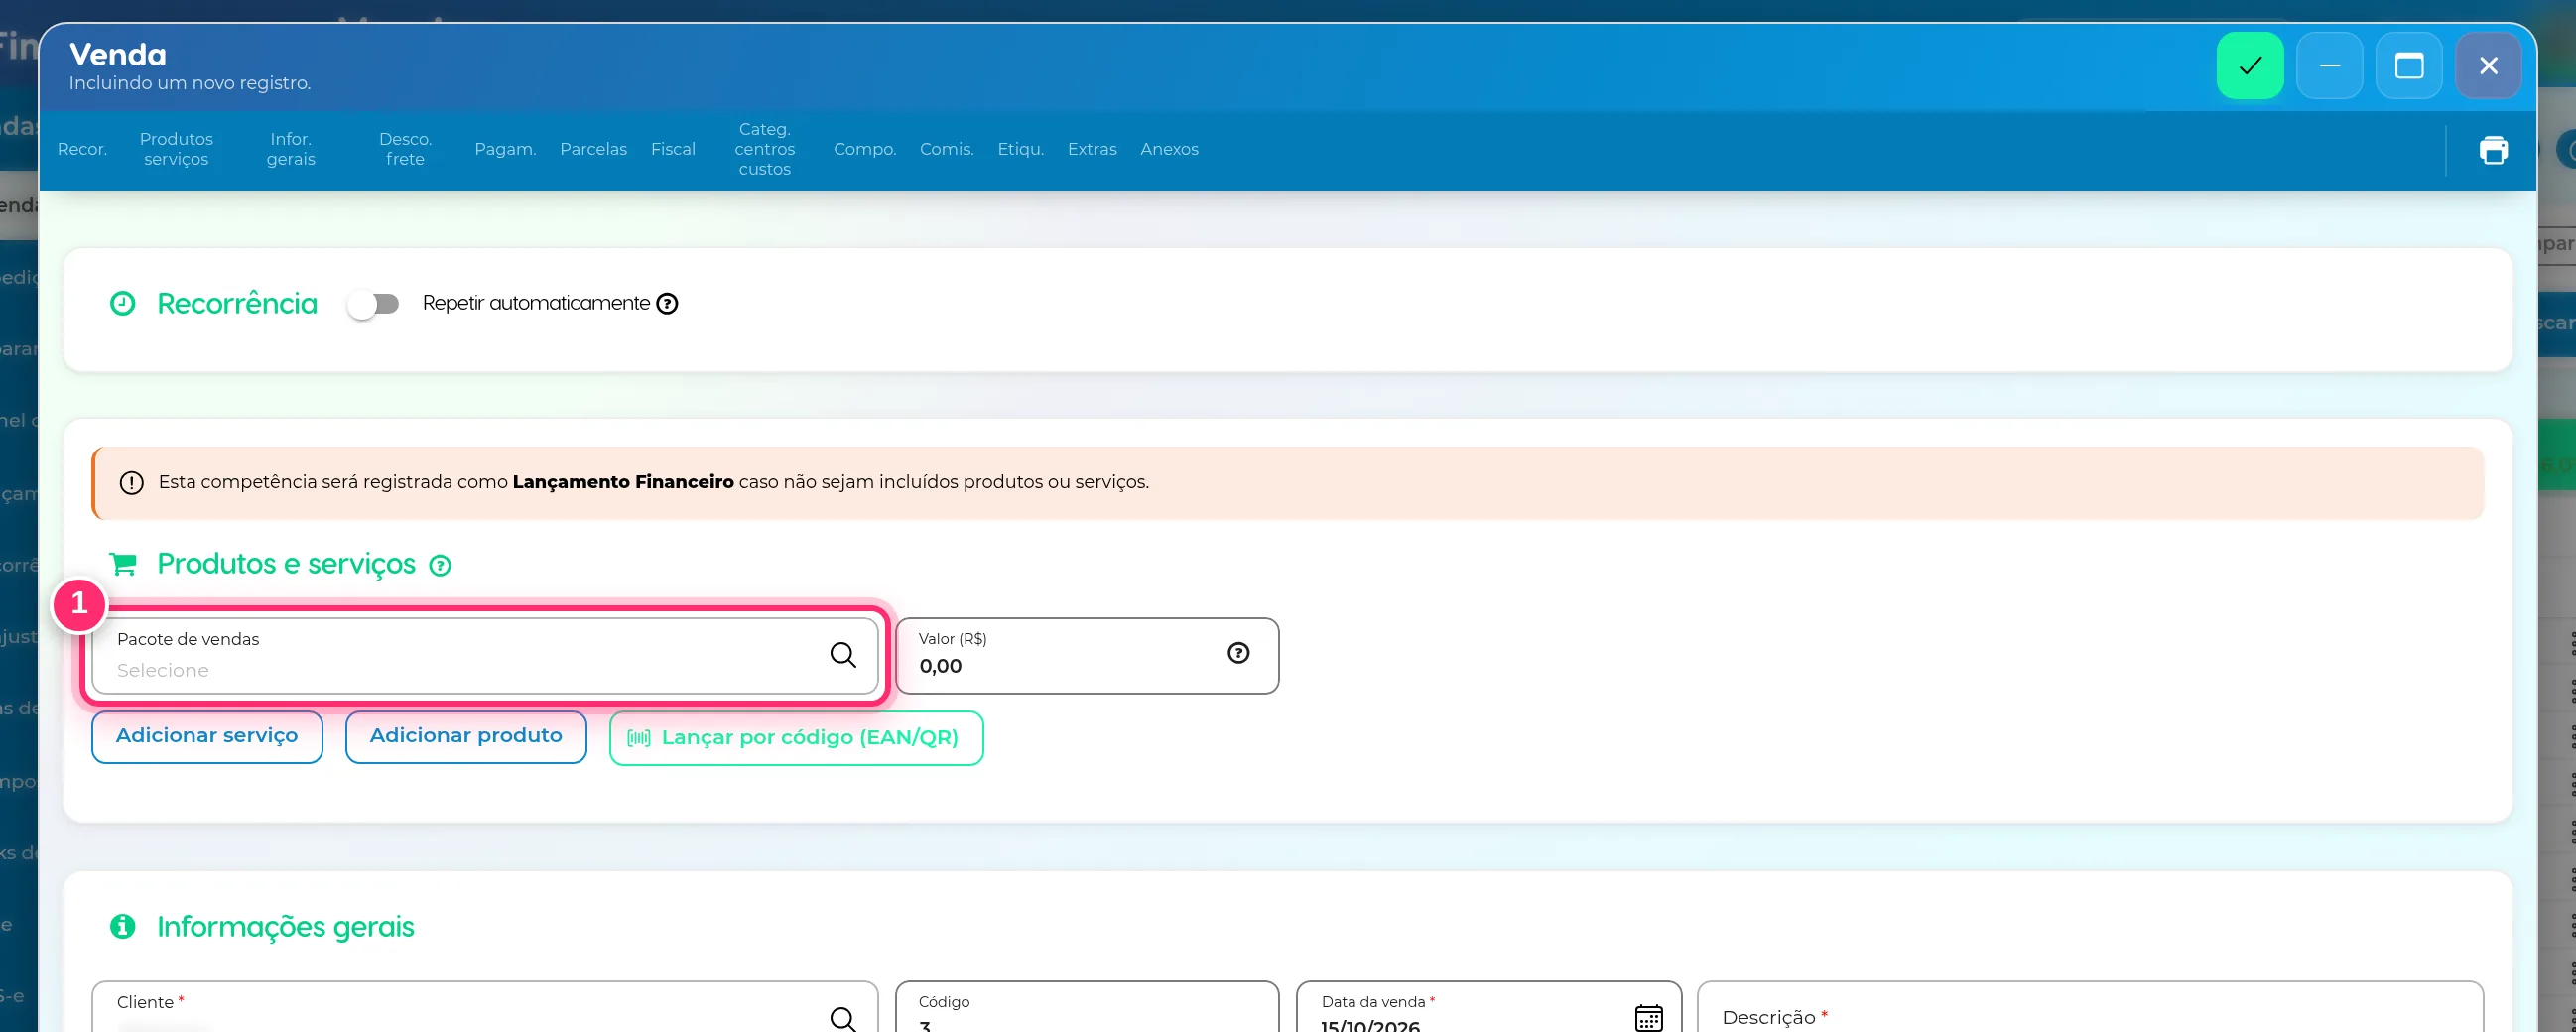Click Adicionar serviço button
Screen dimensions: 2576x1032
[207, 737]
